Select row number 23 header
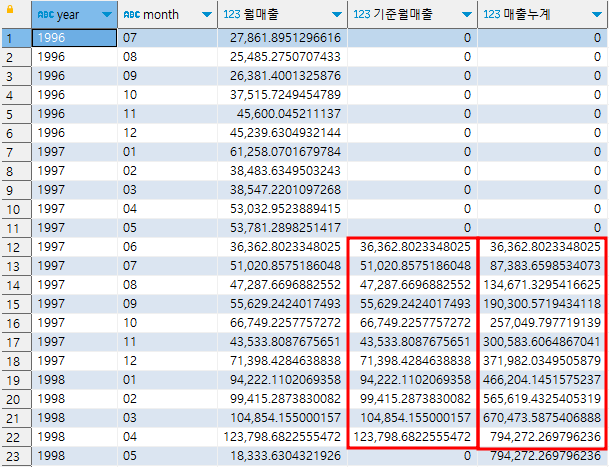The width and height of the screenshot is (609, 467). [x=16, y=456]
